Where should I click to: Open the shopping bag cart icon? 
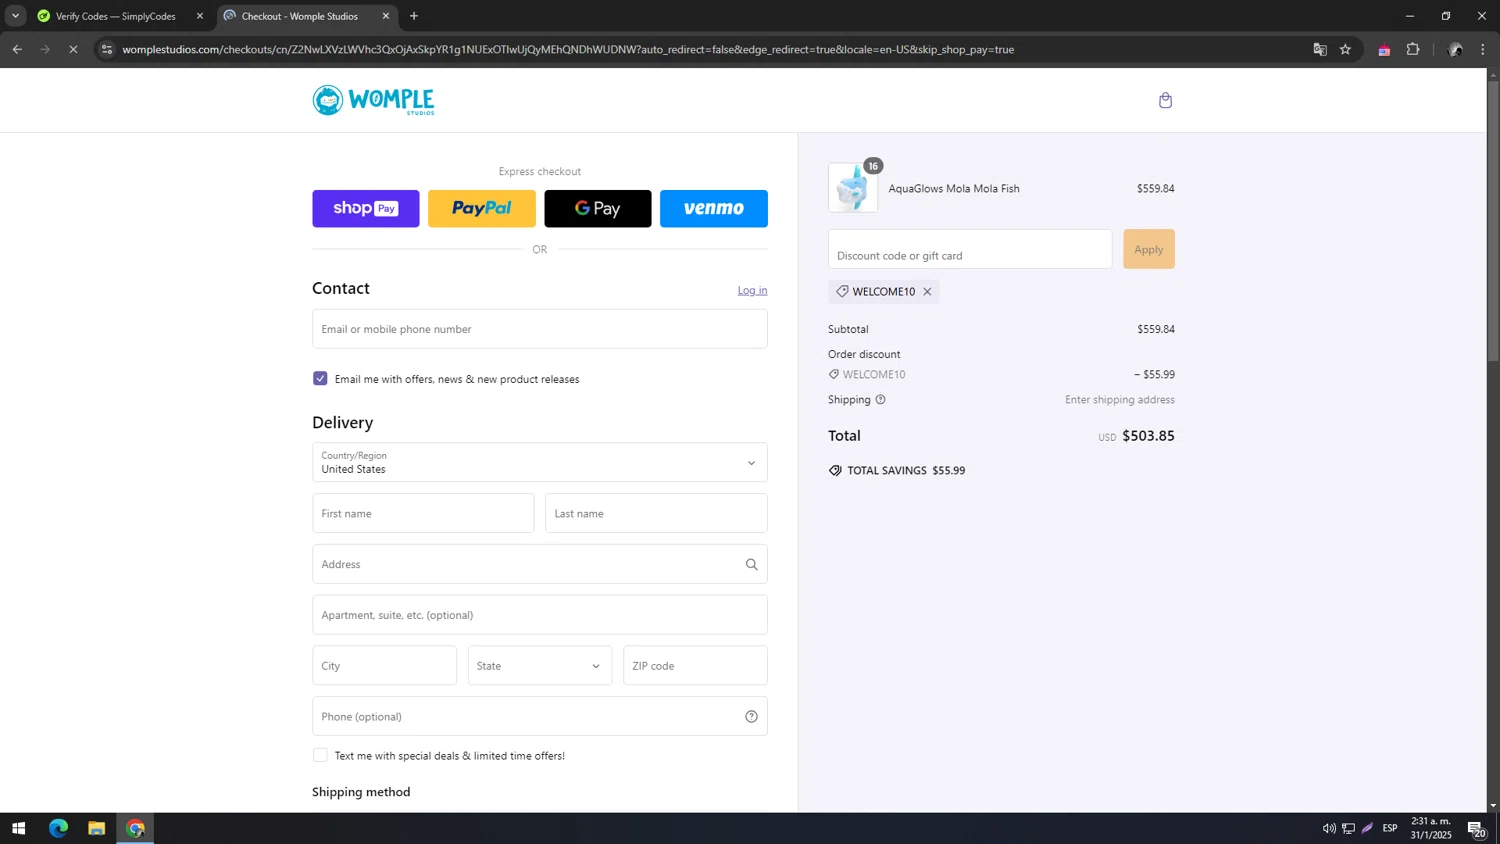click(x=1165, y=100)
